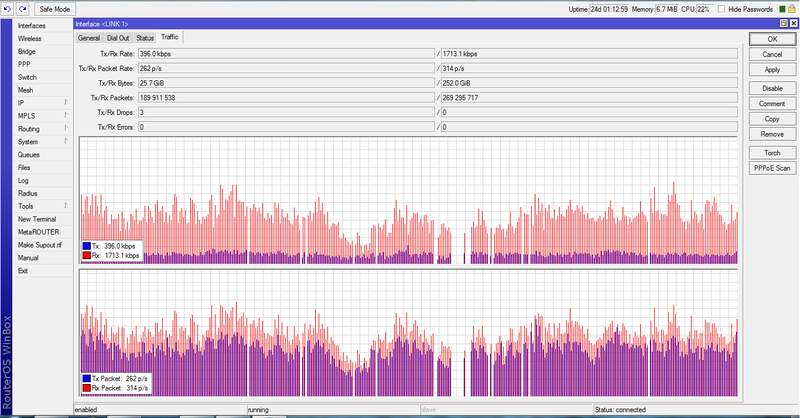
Task: Click the Cancel button
Action: pyautogui.click(x=772, y=54)
